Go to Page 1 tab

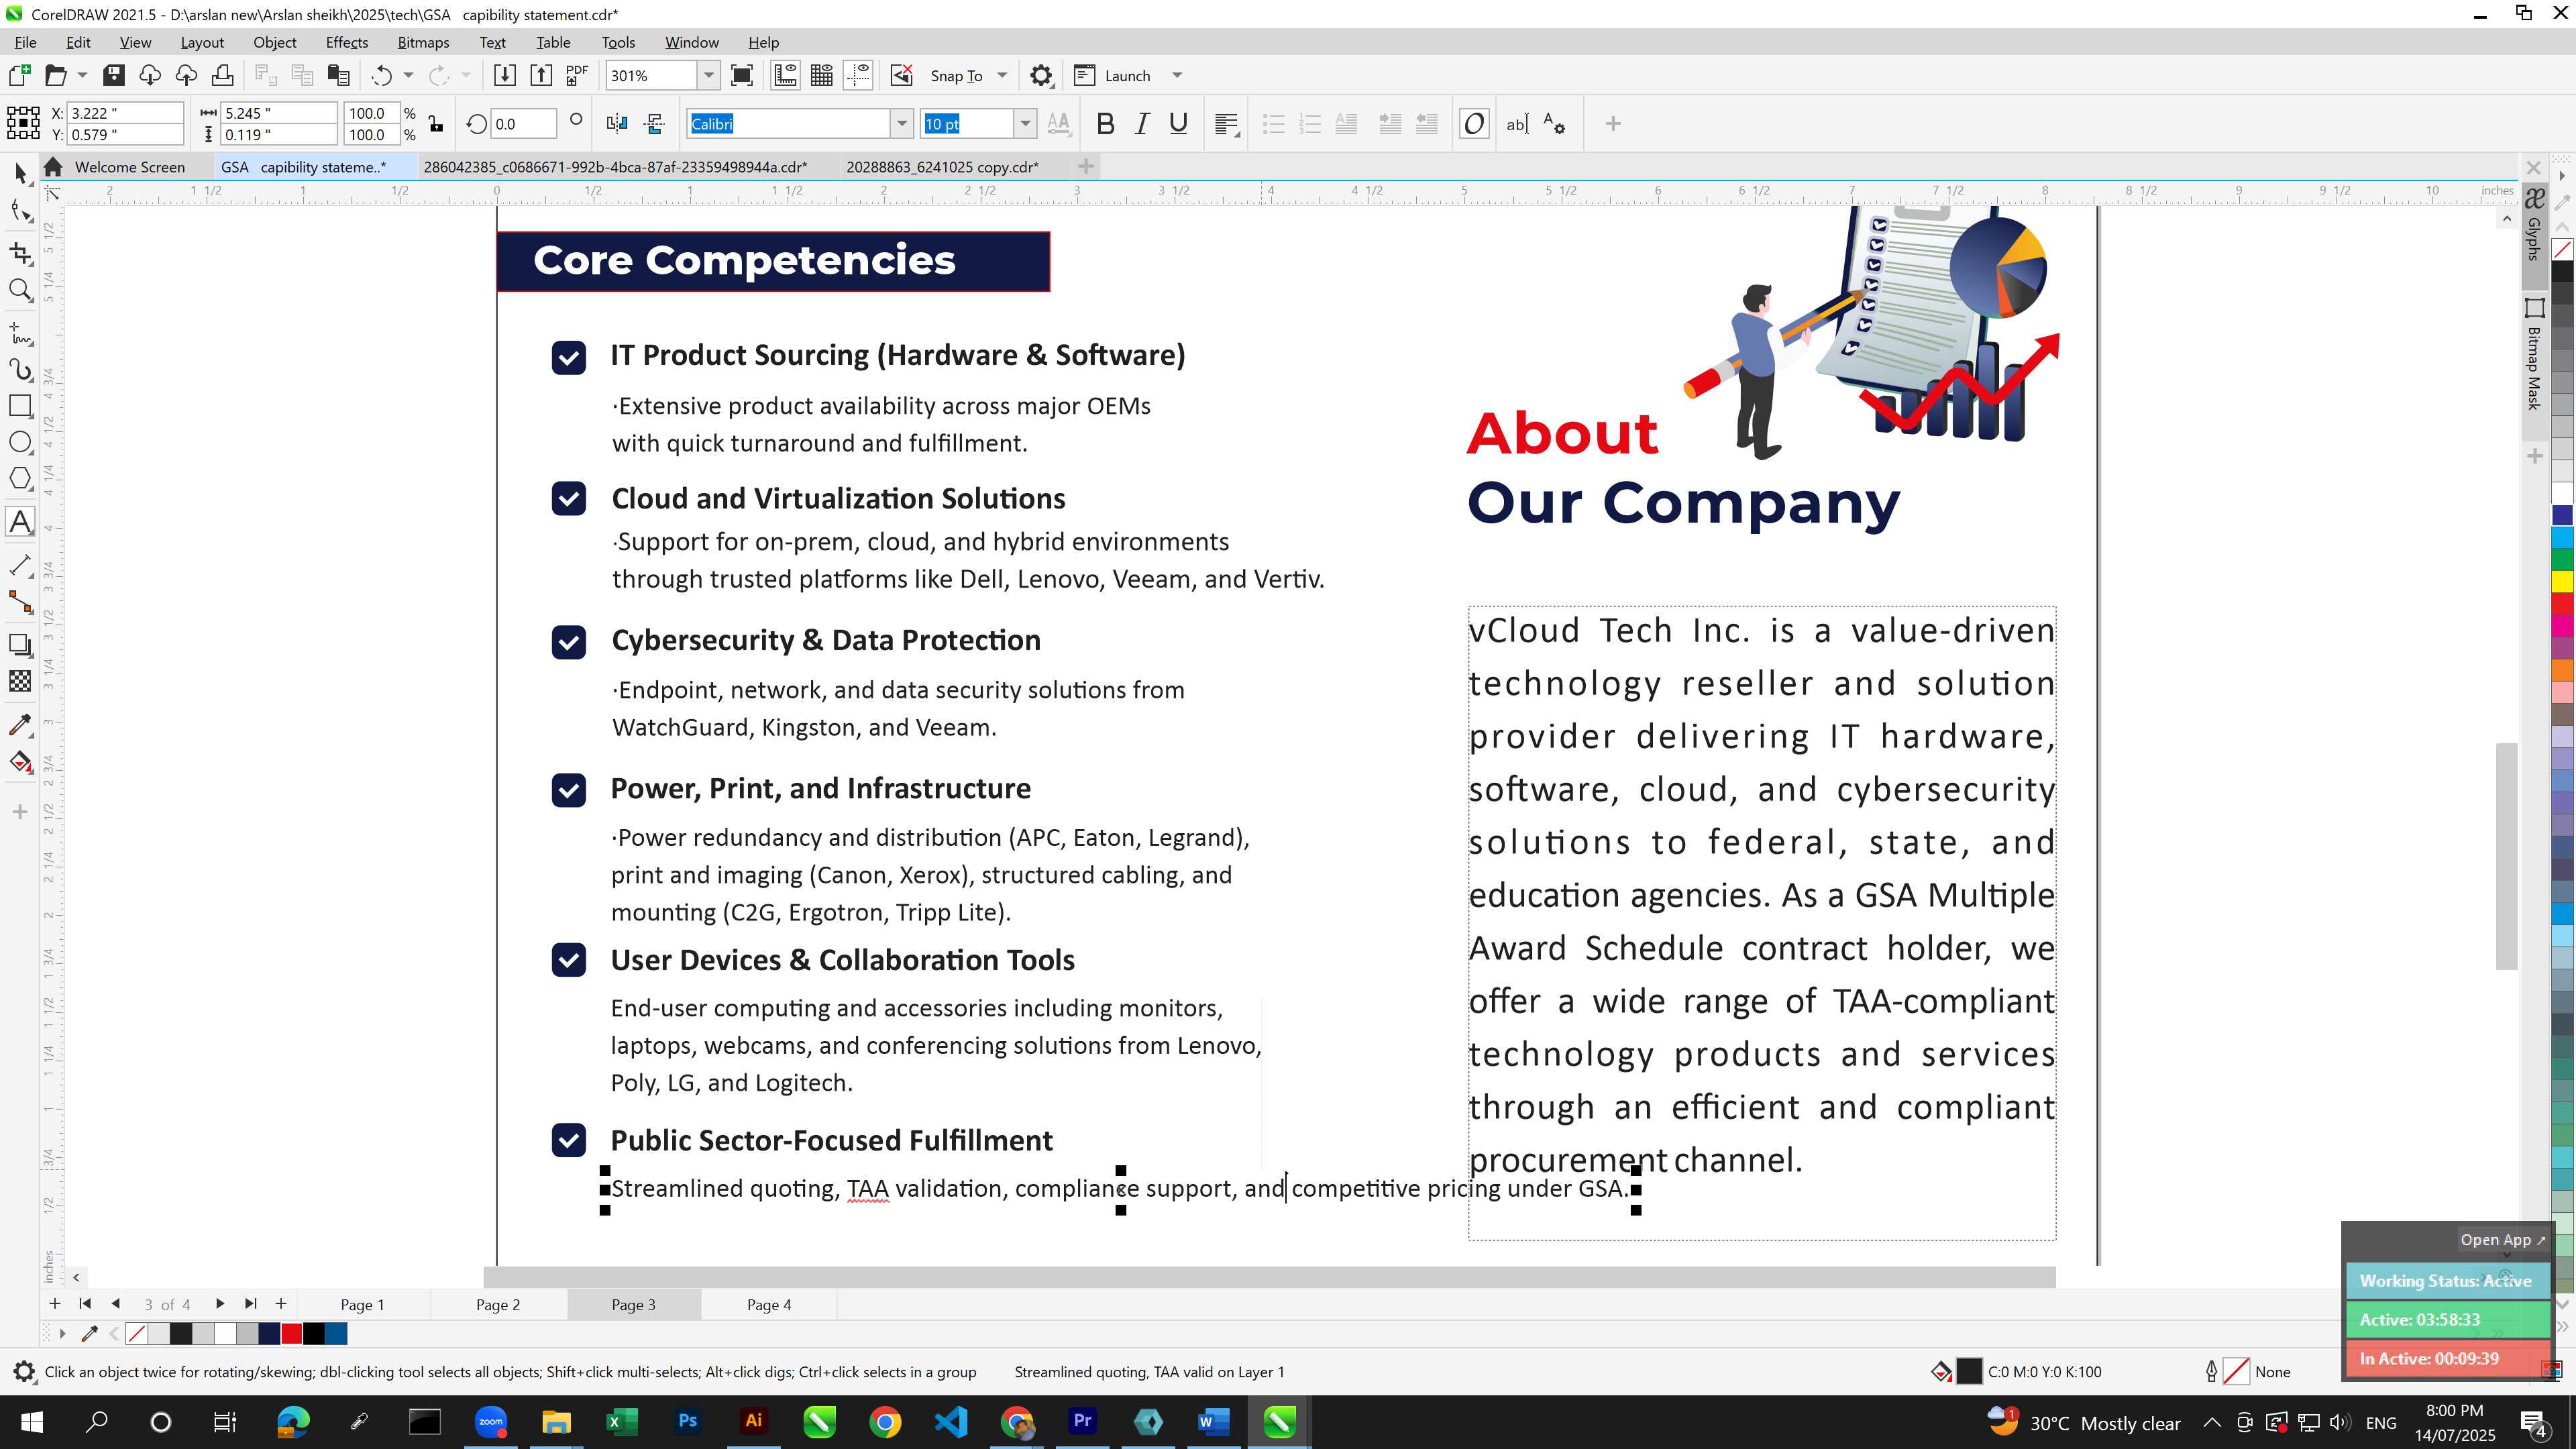[362, 1304]
